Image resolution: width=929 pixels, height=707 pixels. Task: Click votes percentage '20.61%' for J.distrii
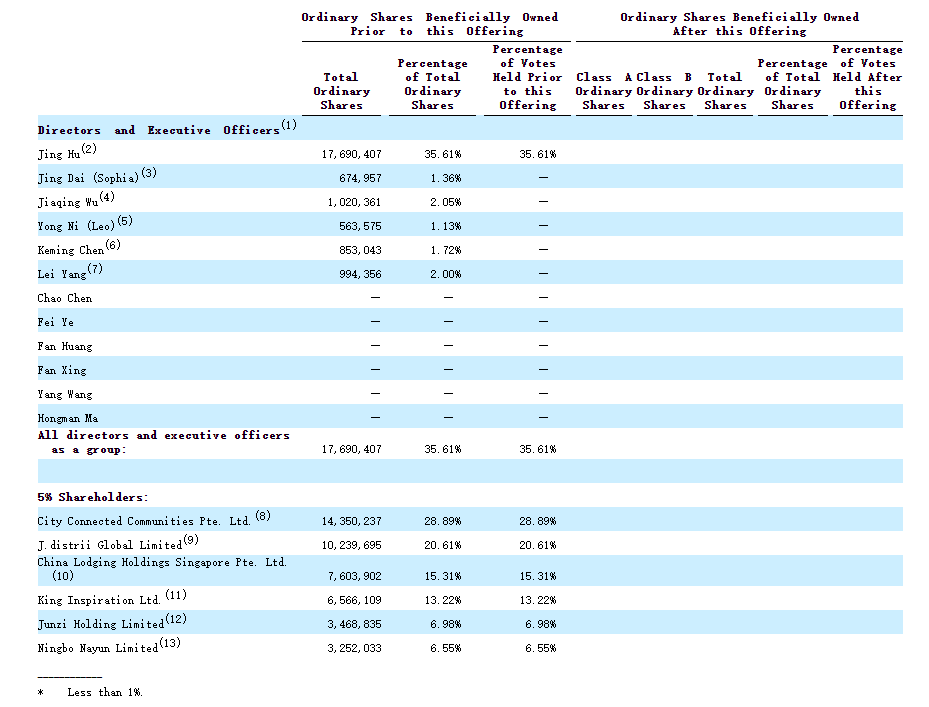[538, 545]
